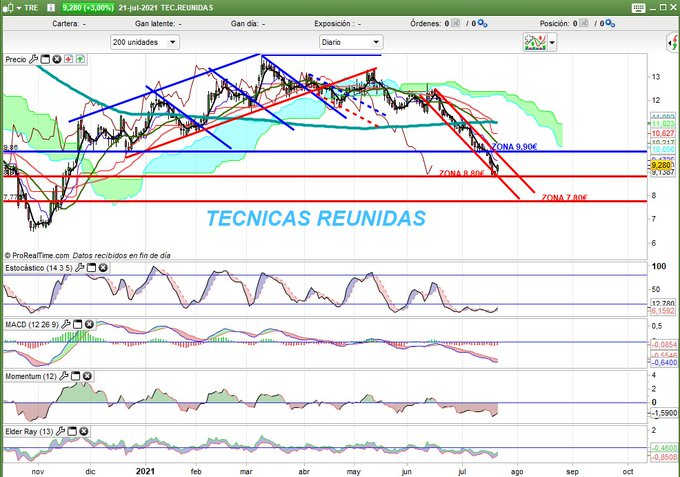Click the ProRealTime.com copyright text
This screenshot has width=680, height=477.
pyautogui.click(x=37, y=255)
